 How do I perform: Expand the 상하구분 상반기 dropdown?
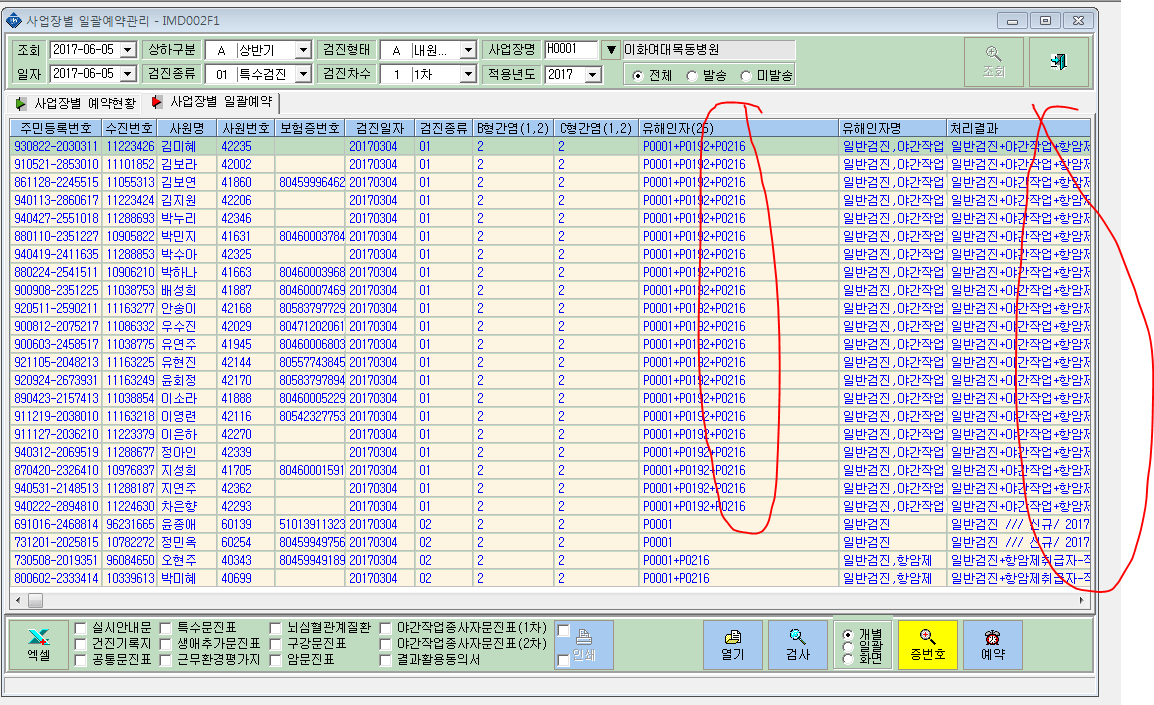point(303,50)
